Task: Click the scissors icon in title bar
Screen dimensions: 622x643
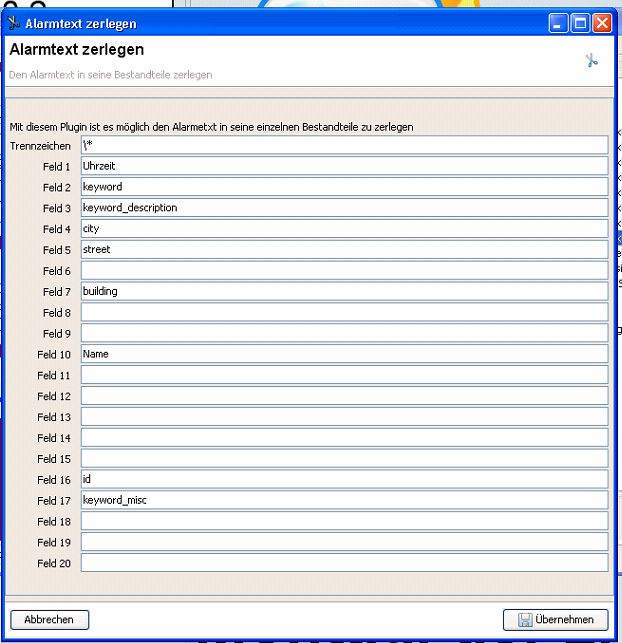Action: (14, 23)
